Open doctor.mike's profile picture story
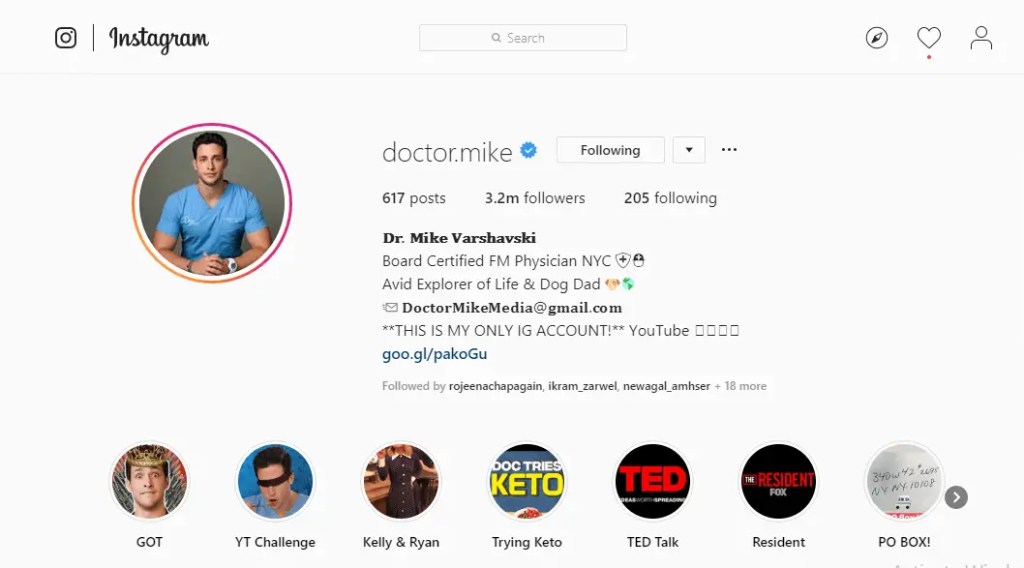 click(212, 203)
